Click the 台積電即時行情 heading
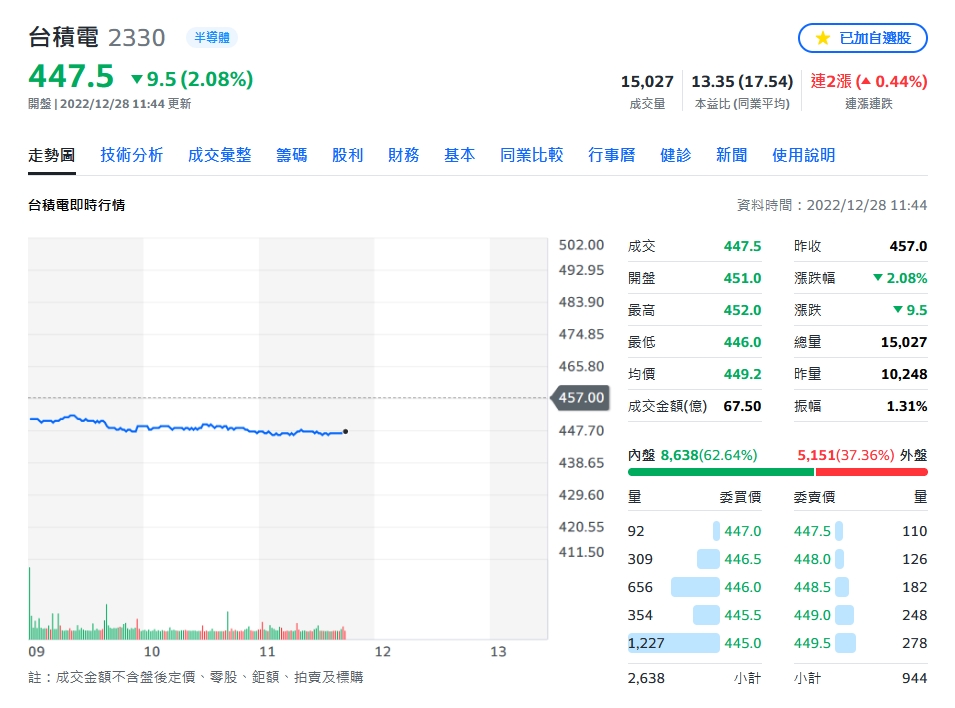Screen dimensions: 955x708 pyautogui.click(x=77, y=205)
